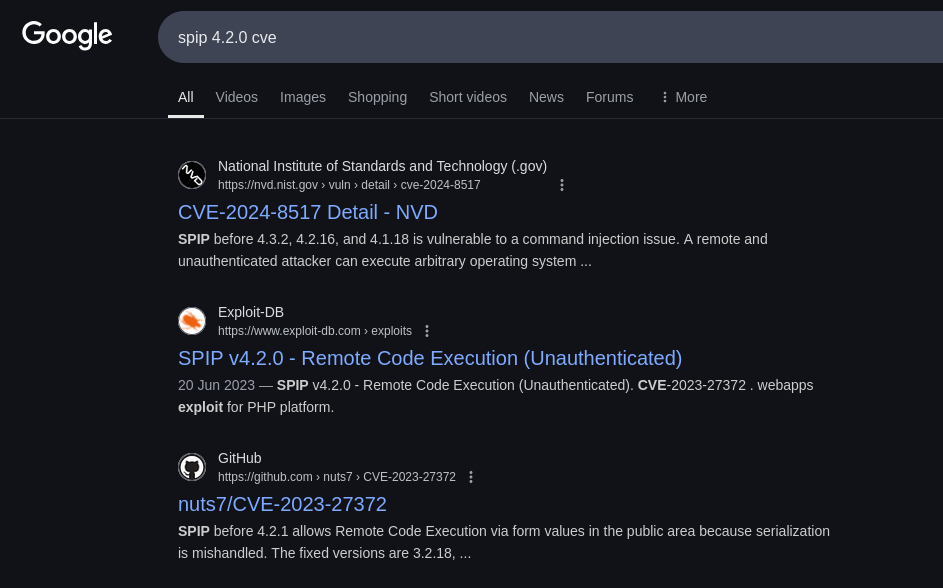Click the Exploit-DB site favicon
The height and width of the screenshot is (588, 943).
point(192,321)
